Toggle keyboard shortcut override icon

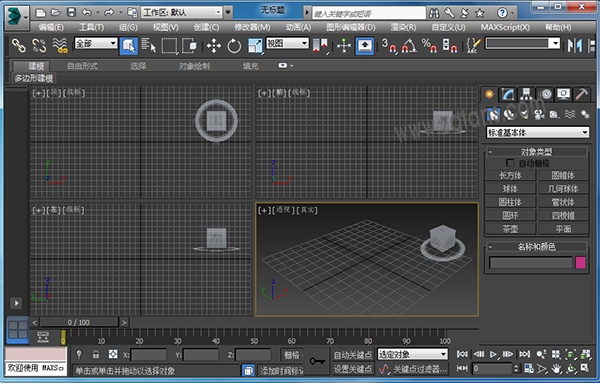coord(365,46)
